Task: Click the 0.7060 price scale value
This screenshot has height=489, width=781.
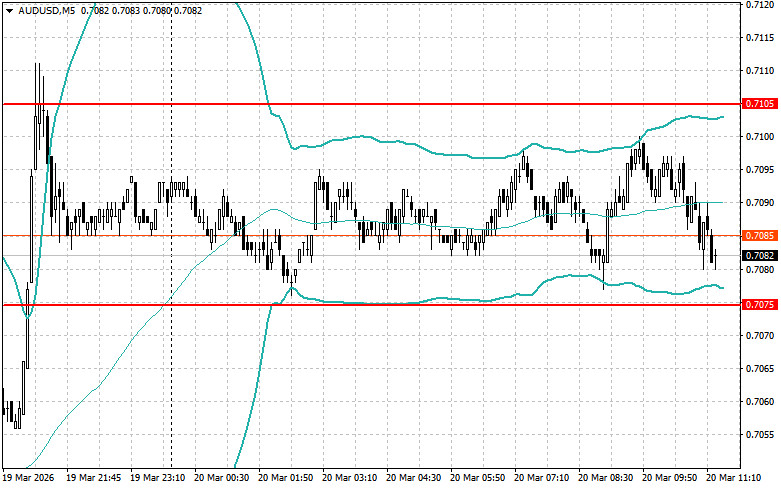Action: (x=760, y=401)
